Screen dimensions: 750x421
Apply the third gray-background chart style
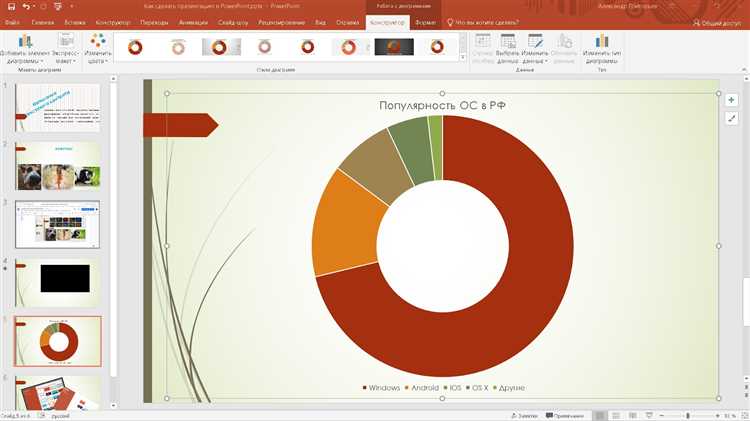(221, 47)
